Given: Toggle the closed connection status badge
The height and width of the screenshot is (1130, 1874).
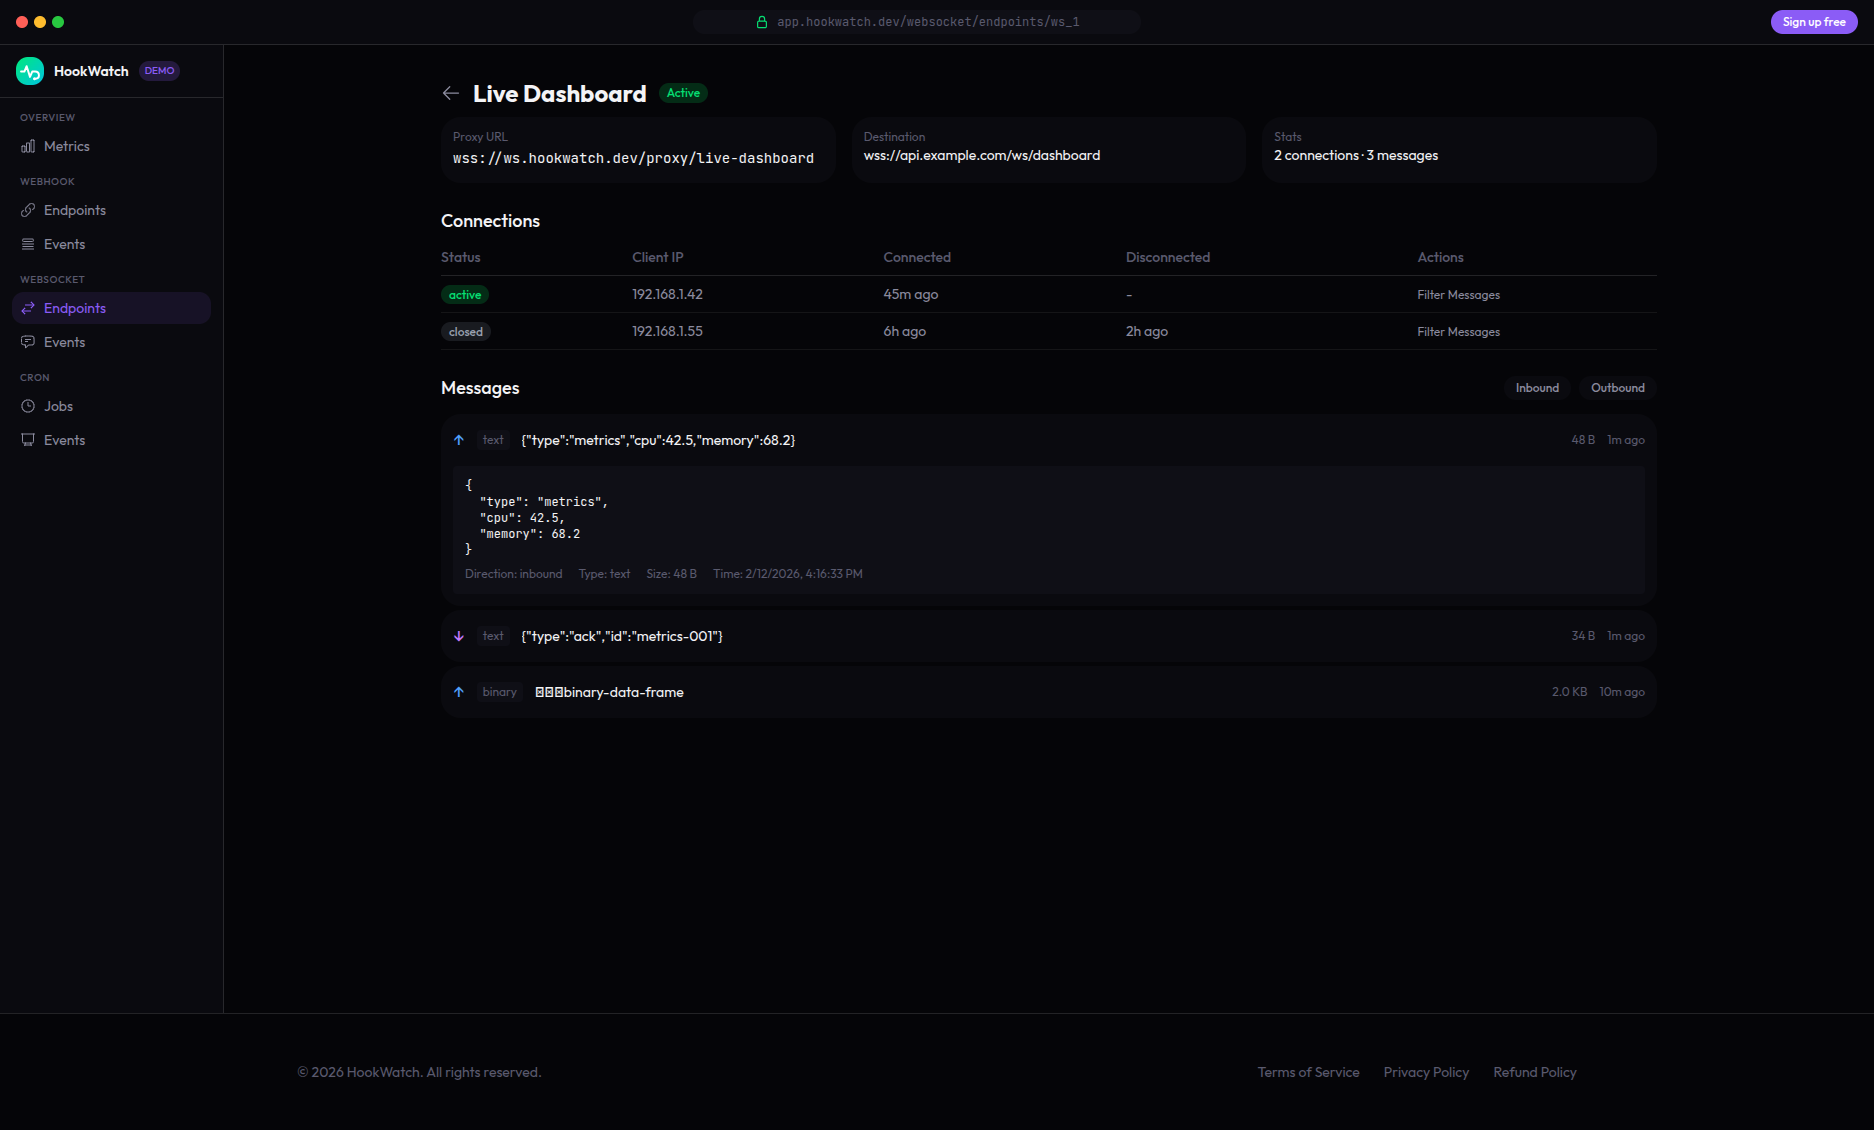Looking at the screenshot, I should point(465,331).
